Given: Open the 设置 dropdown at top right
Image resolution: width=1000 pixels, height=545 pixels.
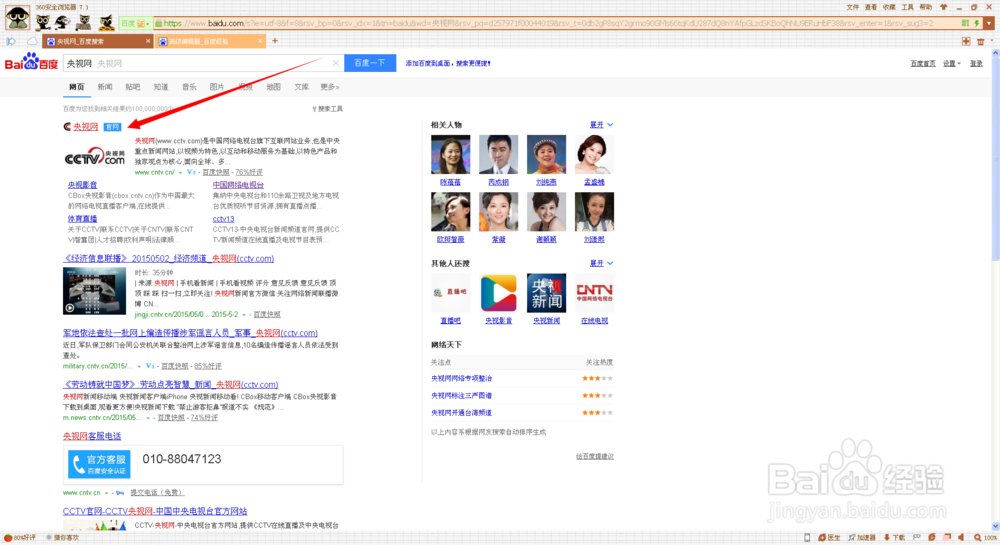Looking at the screenshot, I should coord(952,64).
